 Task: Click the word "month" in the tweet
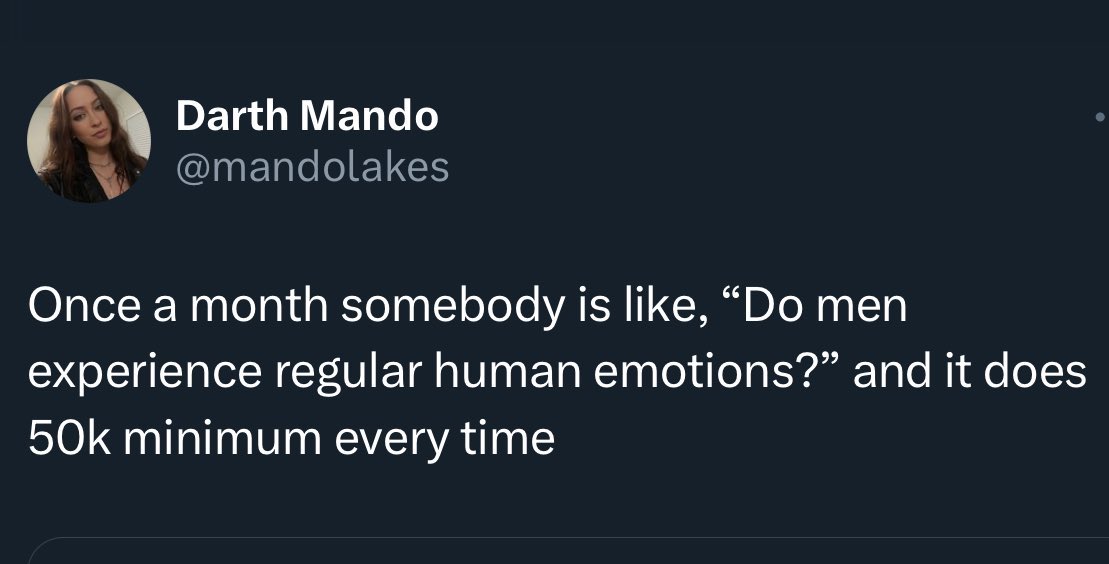255,306
